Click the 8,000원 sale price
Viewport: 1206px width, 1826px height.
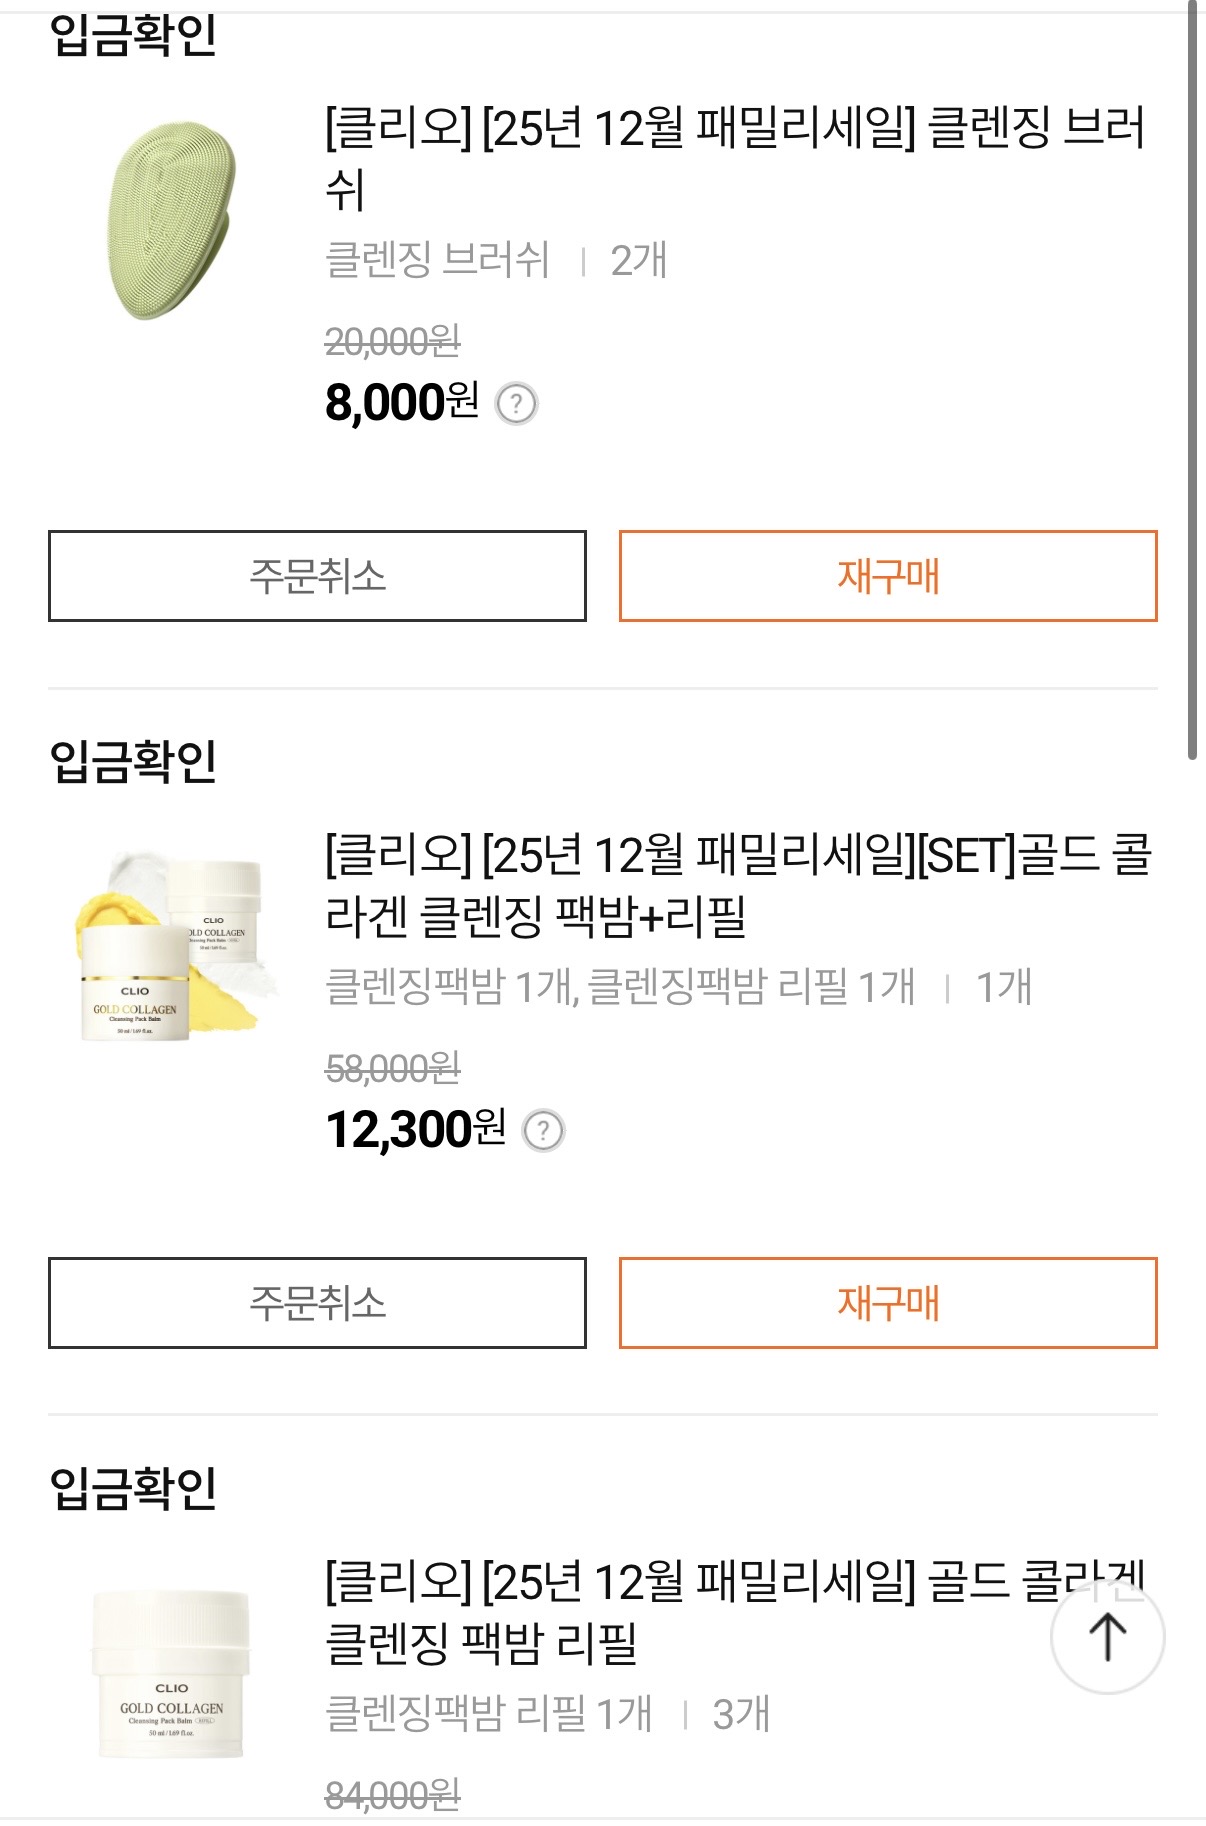pos(402,403)
